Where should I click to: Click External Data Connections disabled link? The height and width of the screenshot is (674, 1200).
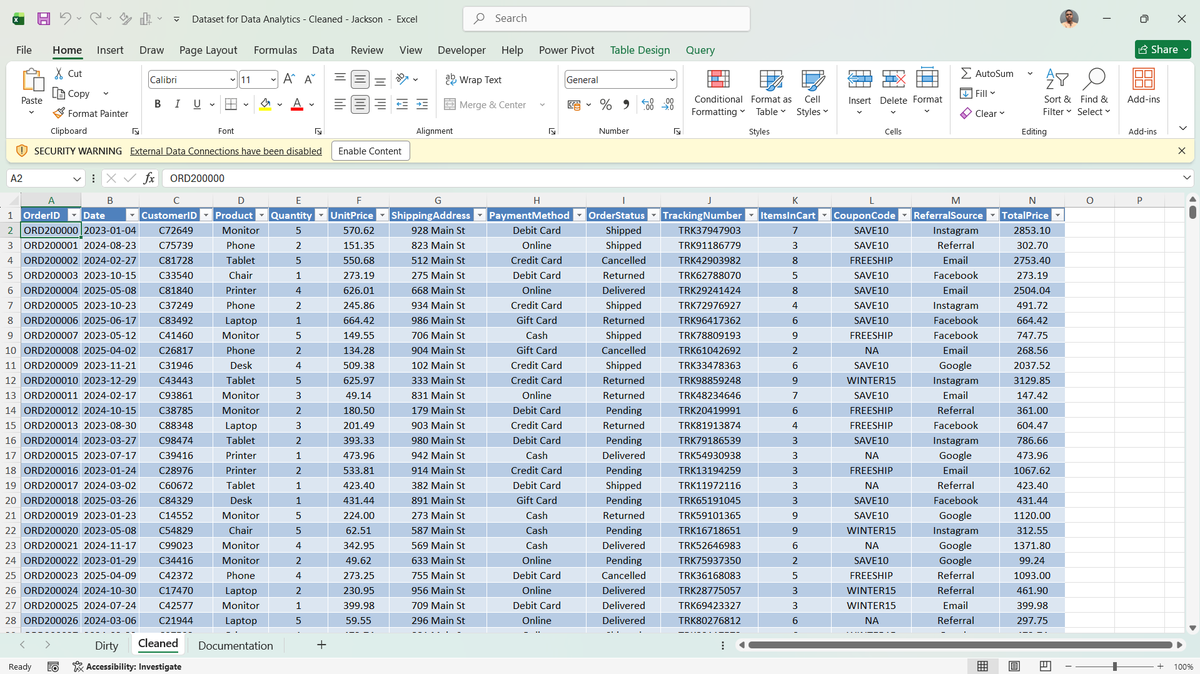click(x=226, y=151)
